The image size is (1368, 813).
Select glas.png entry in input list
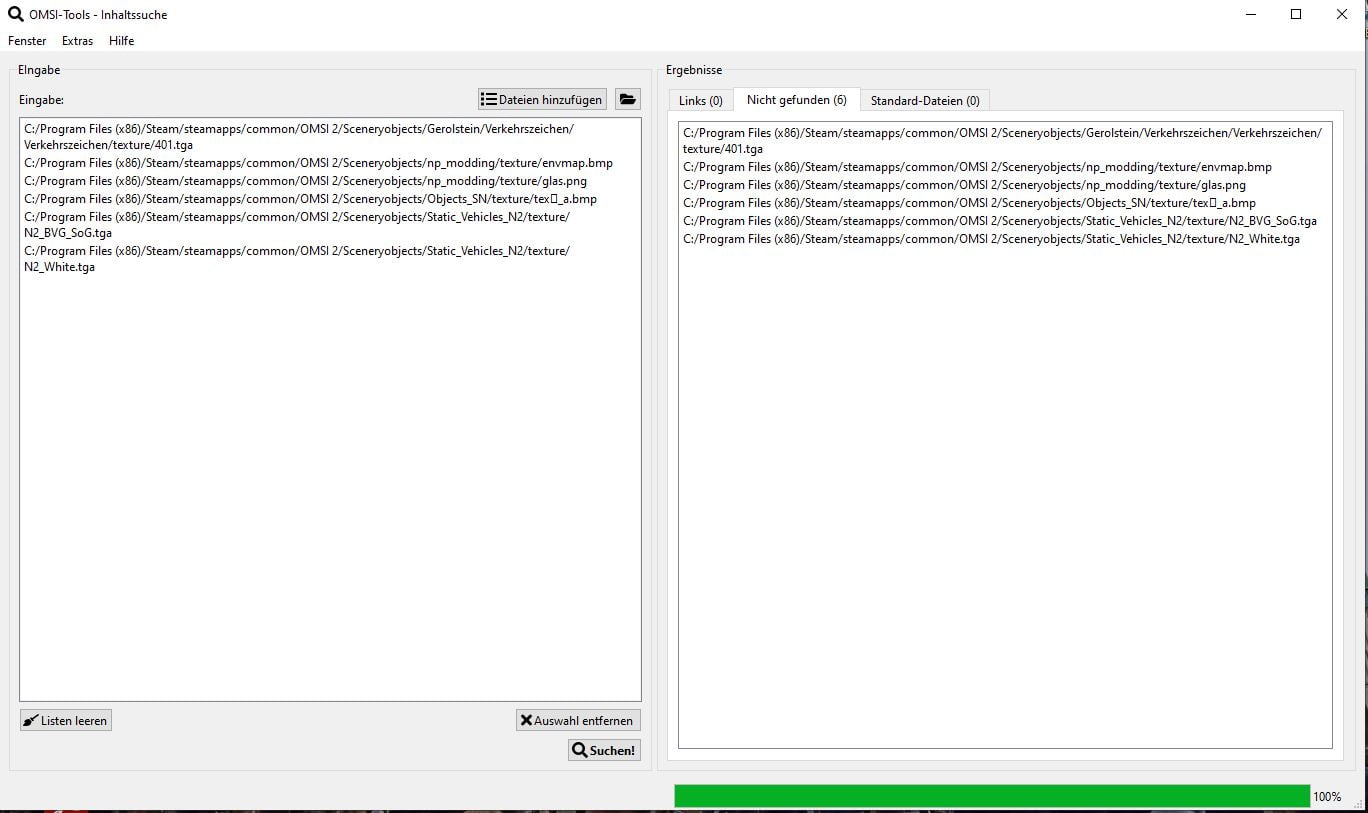305,181
